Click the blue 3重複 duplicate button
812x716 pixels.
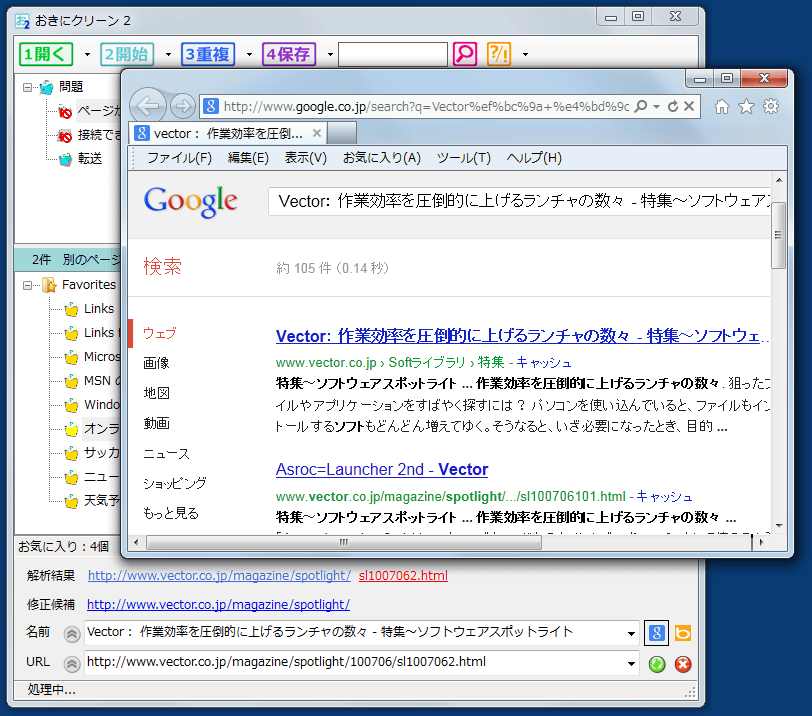208,54
